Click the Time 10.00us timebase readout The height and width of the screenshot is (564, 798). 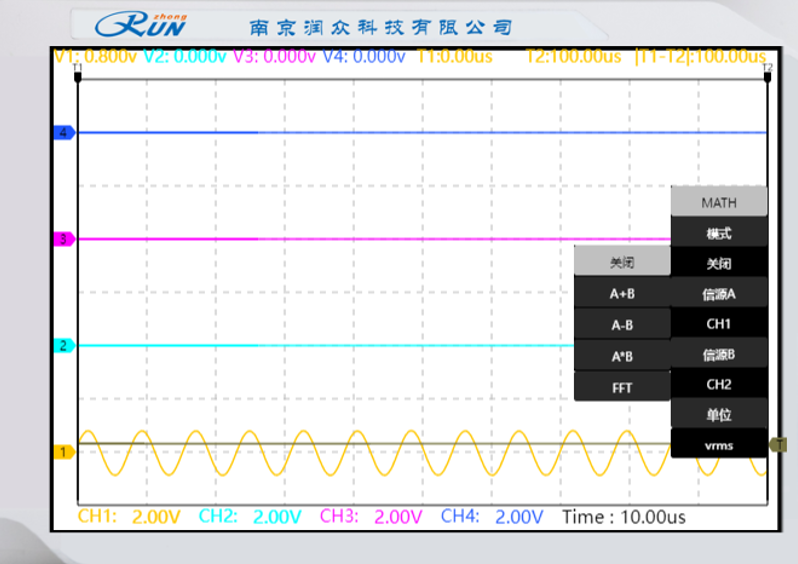624,517
